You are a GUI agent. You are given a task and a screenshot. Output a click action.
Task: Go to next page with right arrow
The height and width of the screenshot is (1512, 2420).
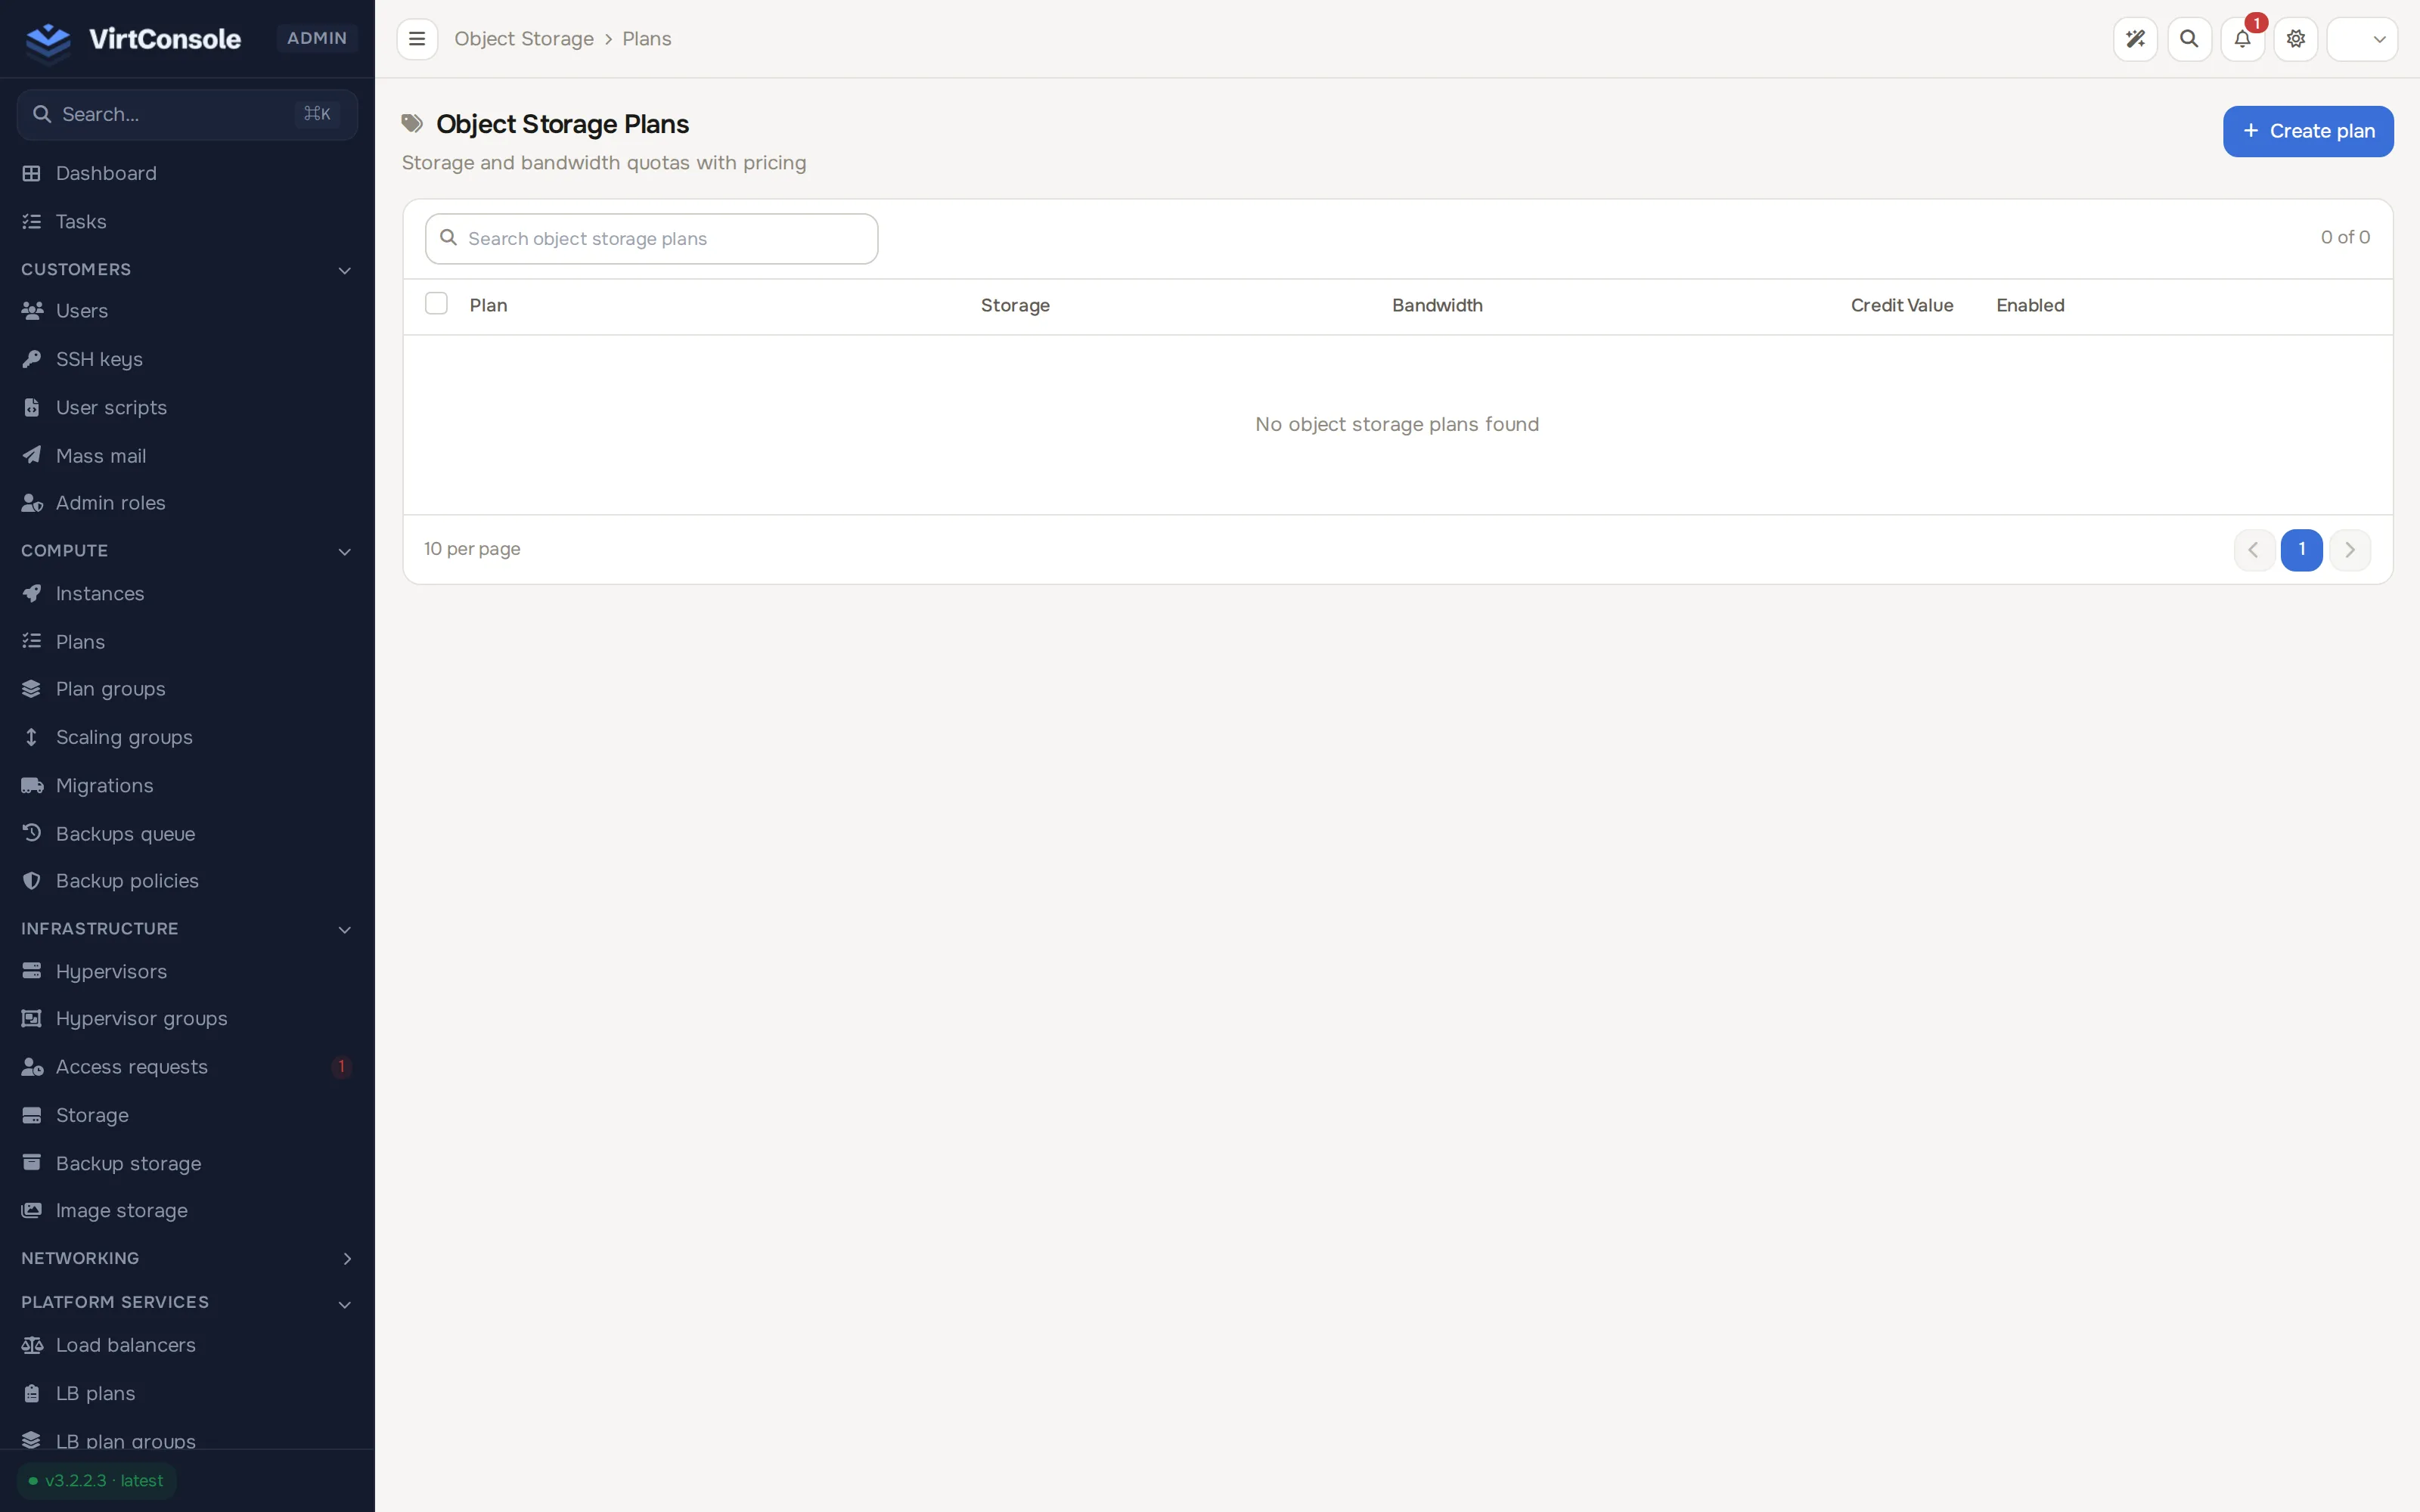pyautogui.click(x=2350, y=550)
